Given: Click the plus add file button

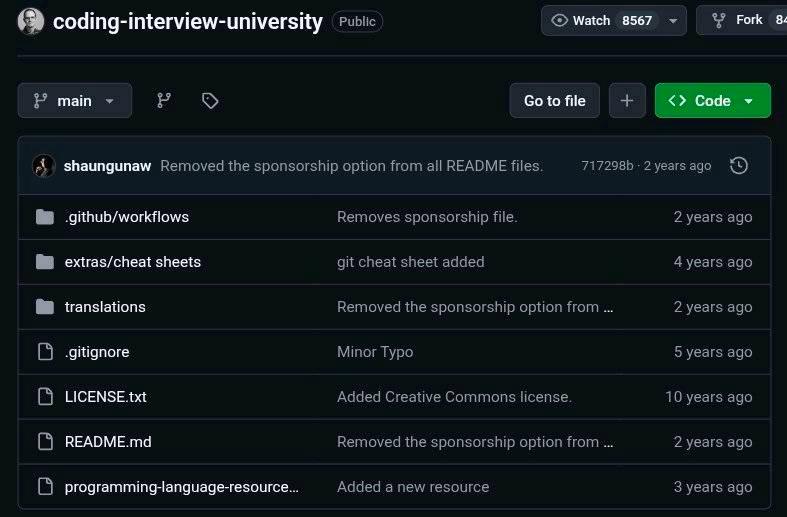Looking at the screenshot, I should point(627,100).
